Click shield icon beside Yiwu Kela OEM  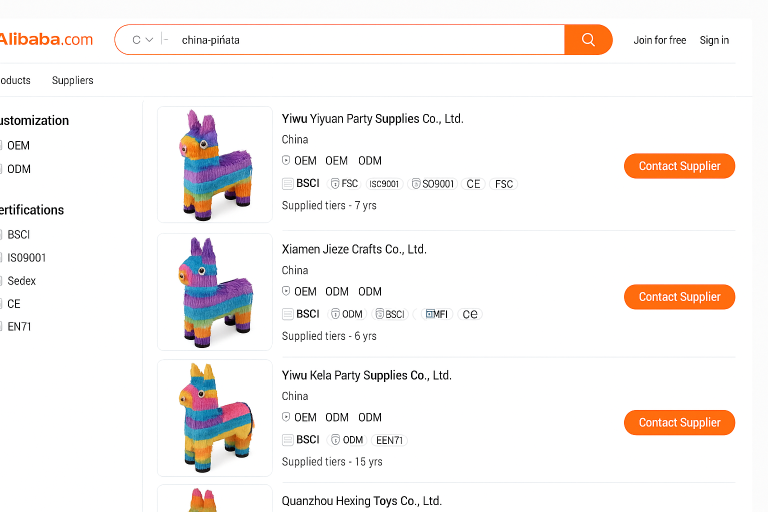pyautogui.click(x=286, y=417)
